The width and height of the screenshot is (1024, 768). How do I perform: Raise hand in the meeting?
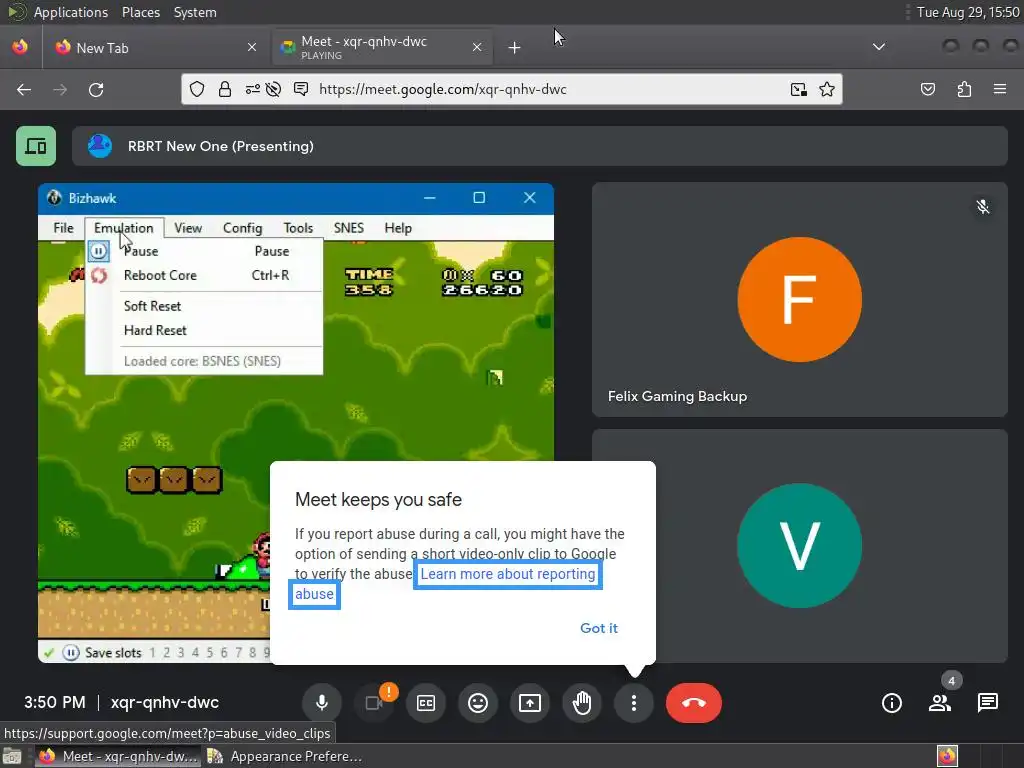click(582, 703)
